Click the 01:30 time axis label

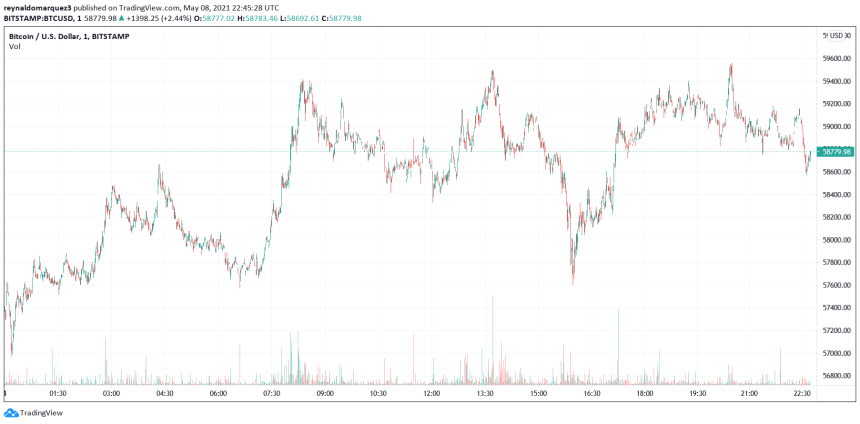58,393
